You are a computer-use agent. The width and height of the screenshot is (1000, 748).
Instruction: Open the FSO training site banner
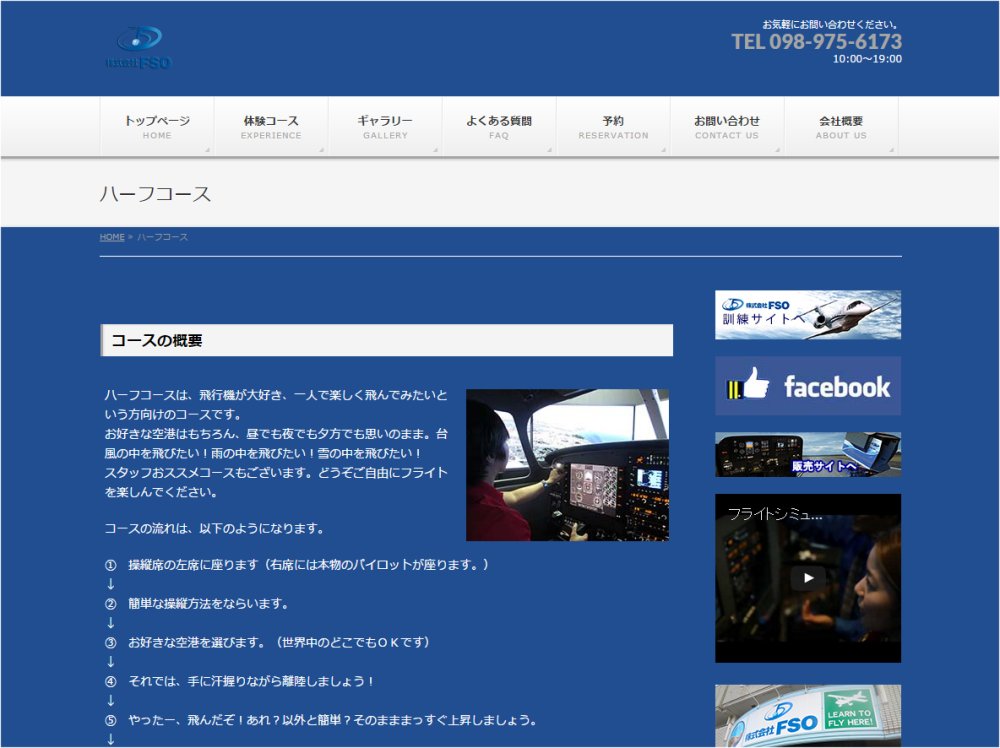point(808,315)
